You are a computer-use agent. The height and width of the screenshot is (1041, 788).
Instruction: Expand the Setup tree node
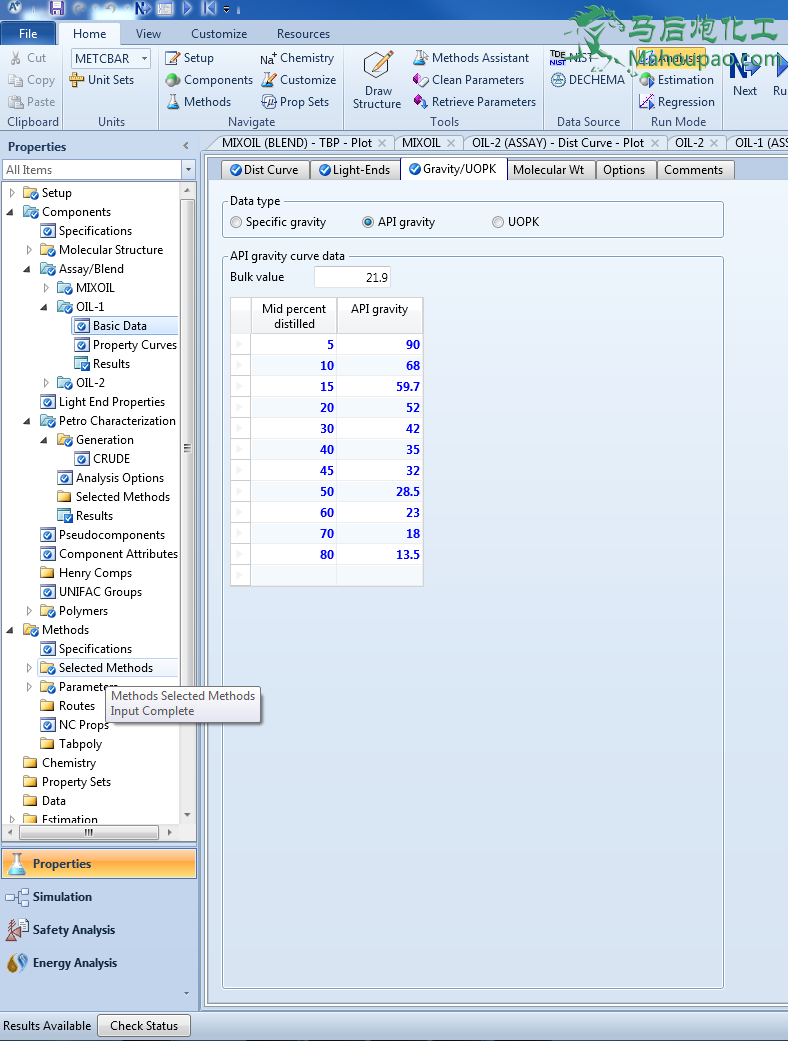coord(12,193)
